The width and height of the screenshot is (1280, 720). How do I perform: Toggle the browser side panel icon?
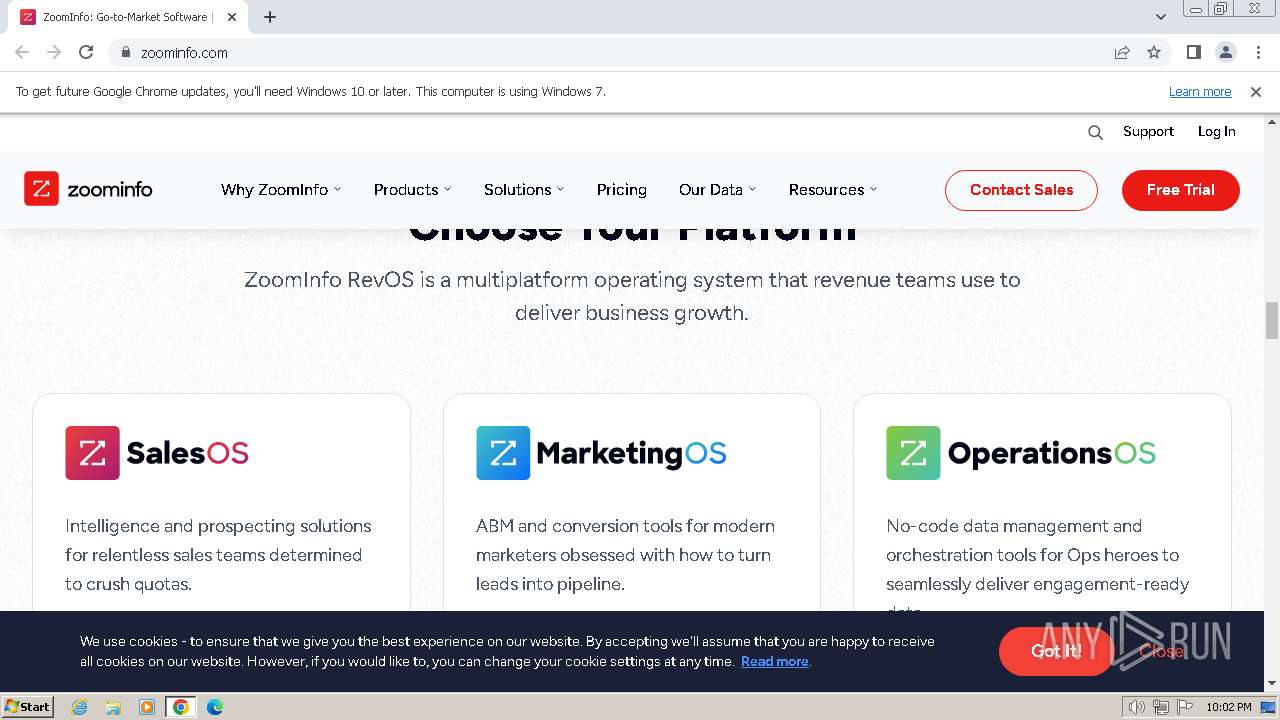click(1193, 52)
